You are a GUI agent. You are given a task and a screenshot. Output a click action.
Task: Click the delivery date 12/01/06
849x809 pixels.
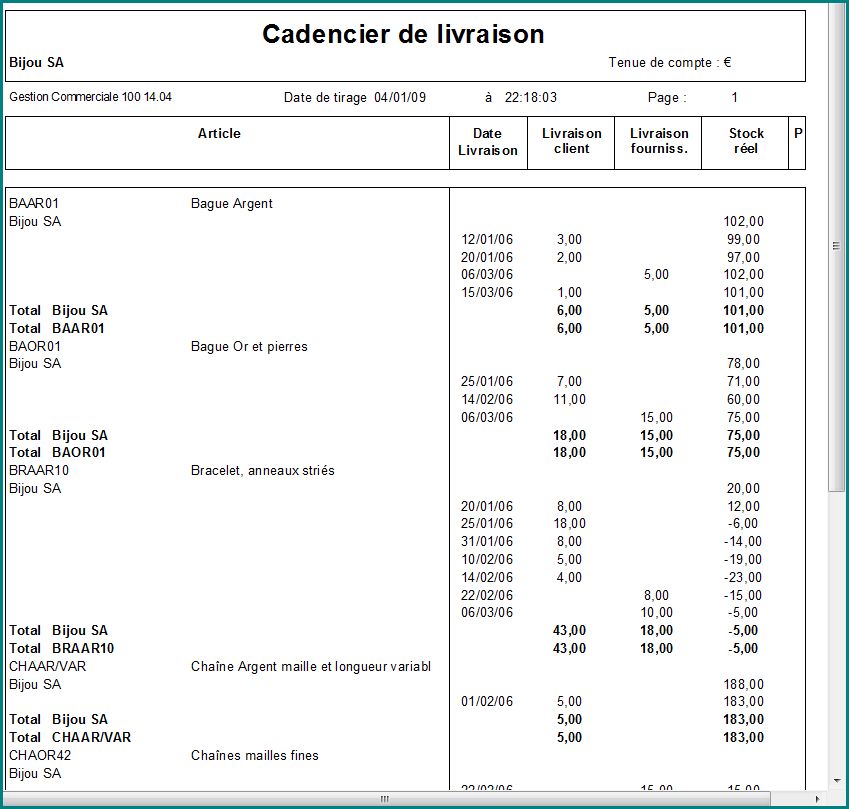tap(487, 239)
